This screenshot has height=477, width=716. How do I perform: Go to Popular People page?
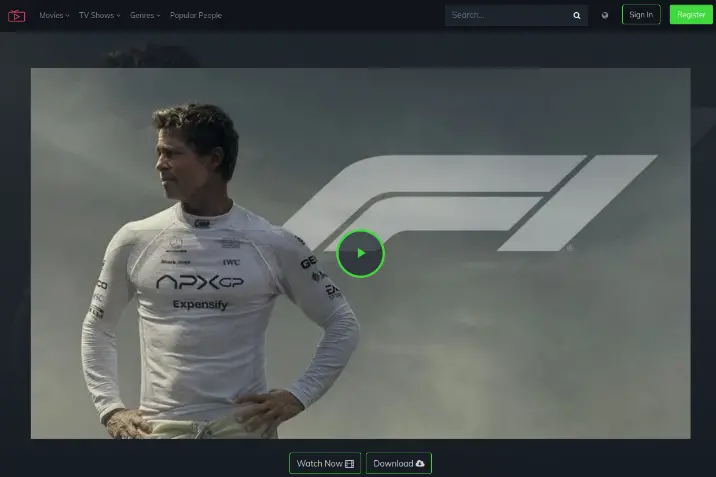[196, 16]
